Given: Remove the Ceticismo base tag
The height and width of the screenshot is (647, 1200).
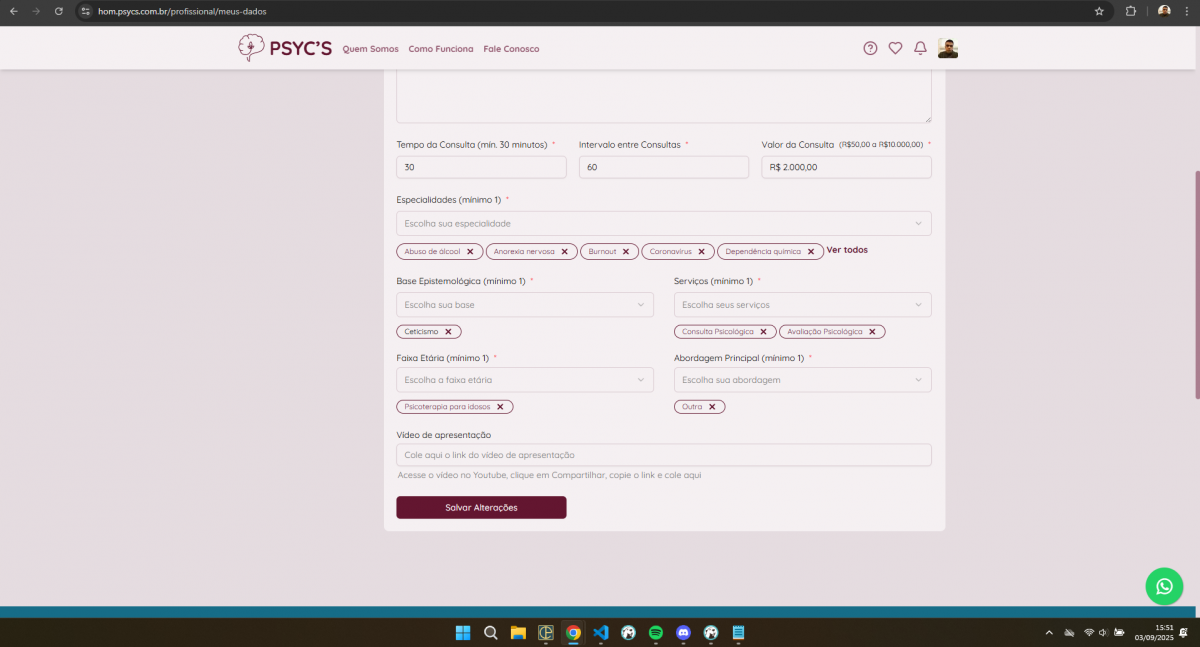Looking at the screenshot, I should pos(448,332).
